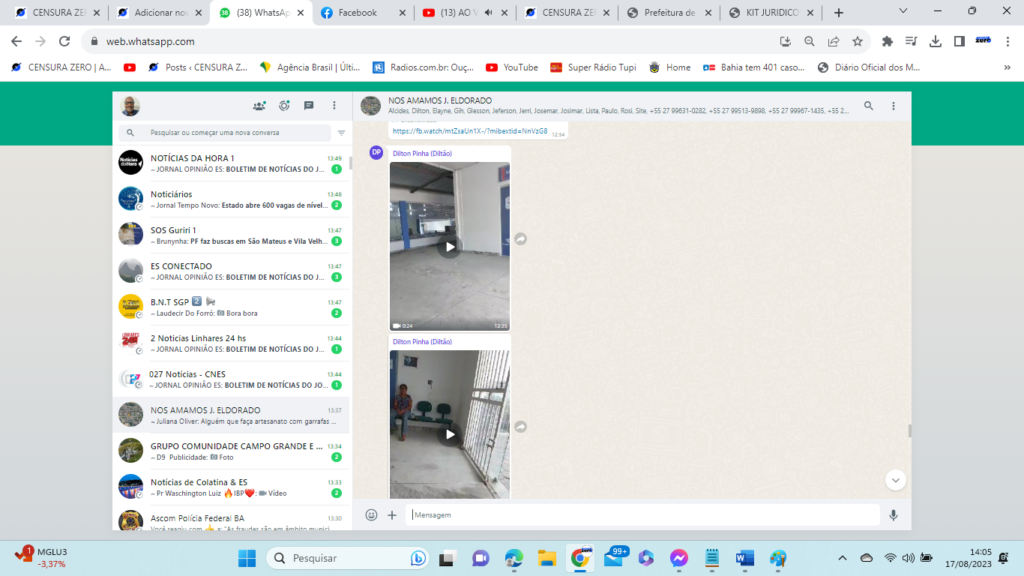The height and width of the screenshot is (576, 1024).
Task: Switch to the Prefeitura de browser tab
Action: point(667,13)
